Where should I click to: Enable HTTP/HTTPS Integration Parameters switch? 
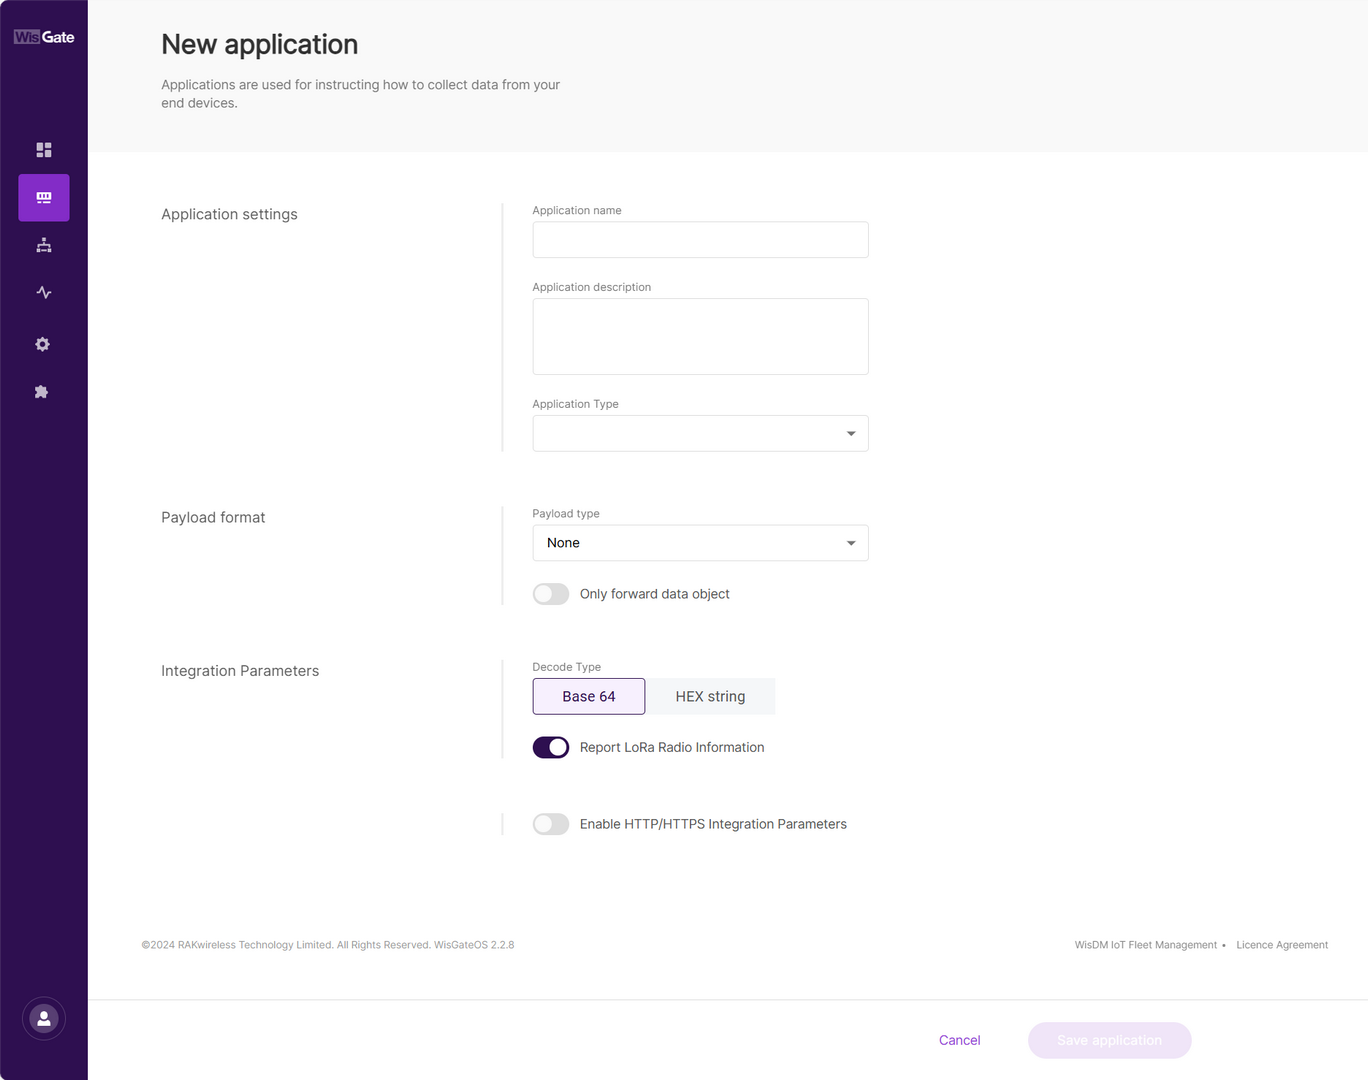[x=551, y=824]
